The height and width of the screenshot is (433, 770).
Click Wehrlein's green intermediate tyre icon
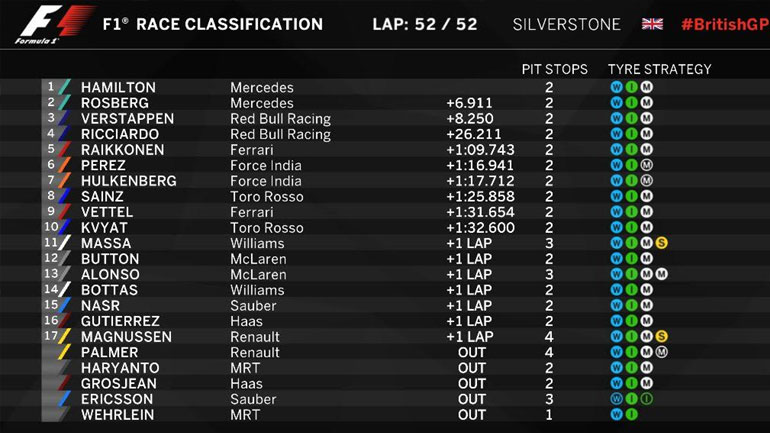(x=632, y=415)
